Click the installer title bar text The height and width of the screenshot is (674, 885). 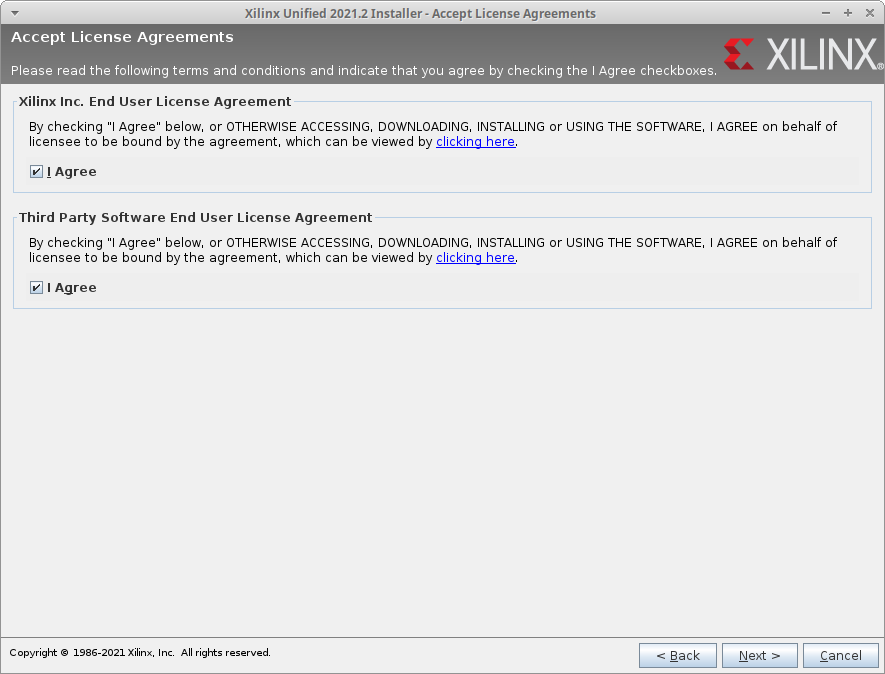point(420,13)
